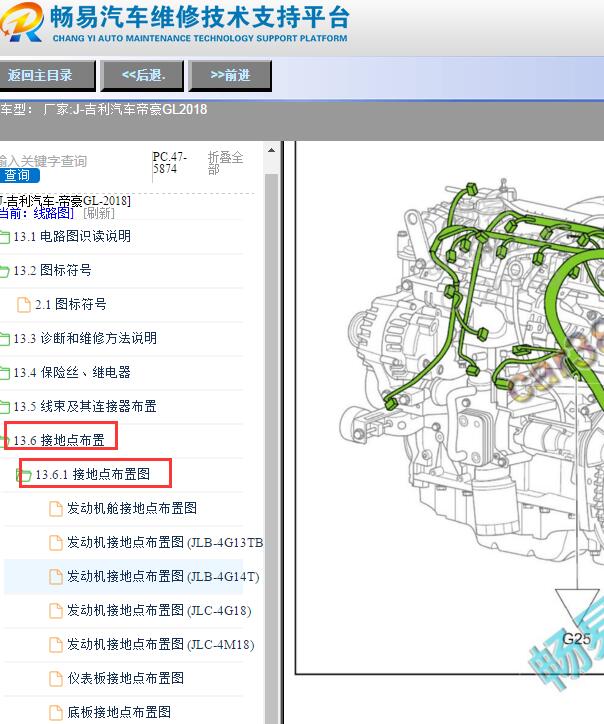
Task: Click the 返回主目录 button
Action: coord(47,75)
